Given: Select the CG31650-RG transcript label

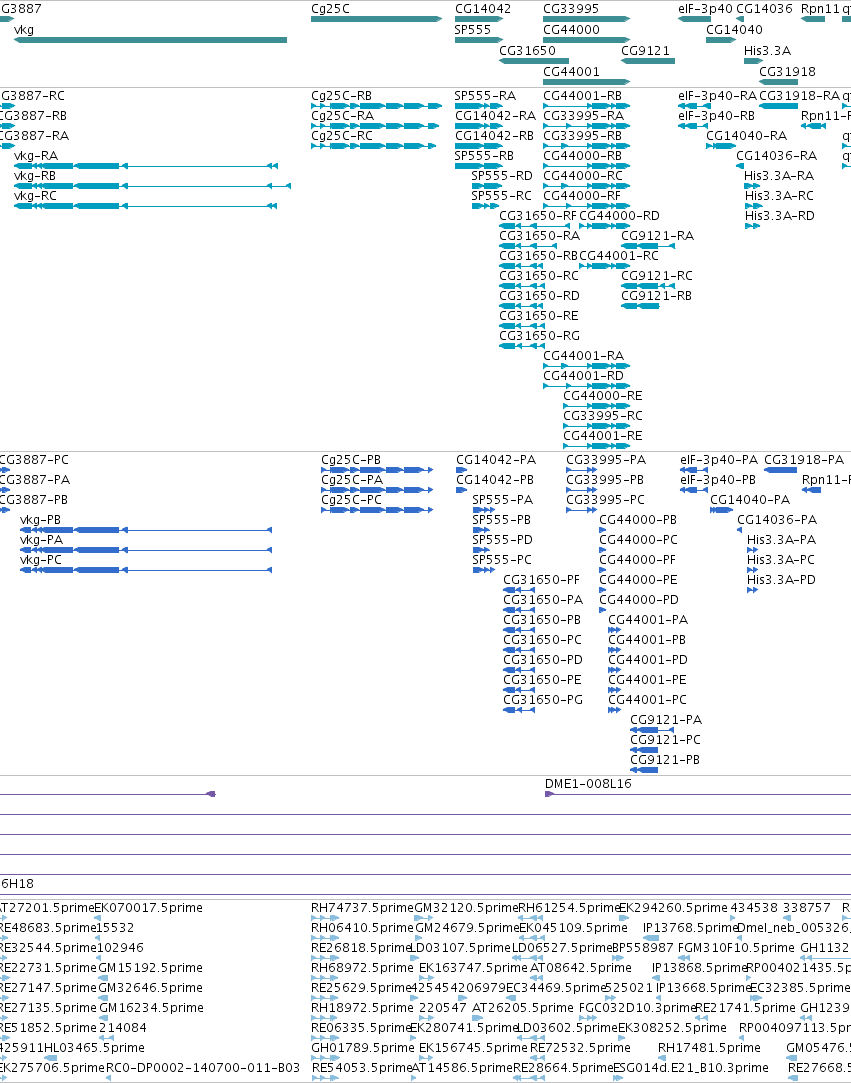Looking at the screenshot, I should pyautogui.click(x=539, y=336).
